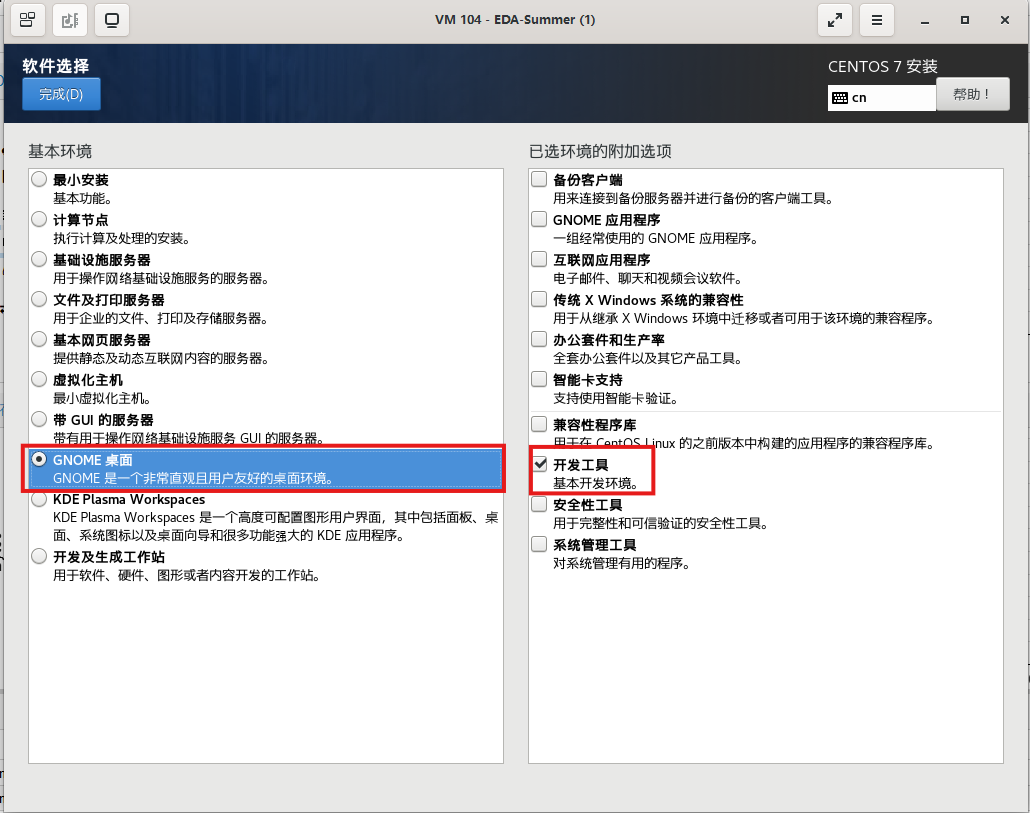Viewport: 1030px width, 813px height.
Task: Select 开发及生成工作站 radio button
Action: (39, 556)
